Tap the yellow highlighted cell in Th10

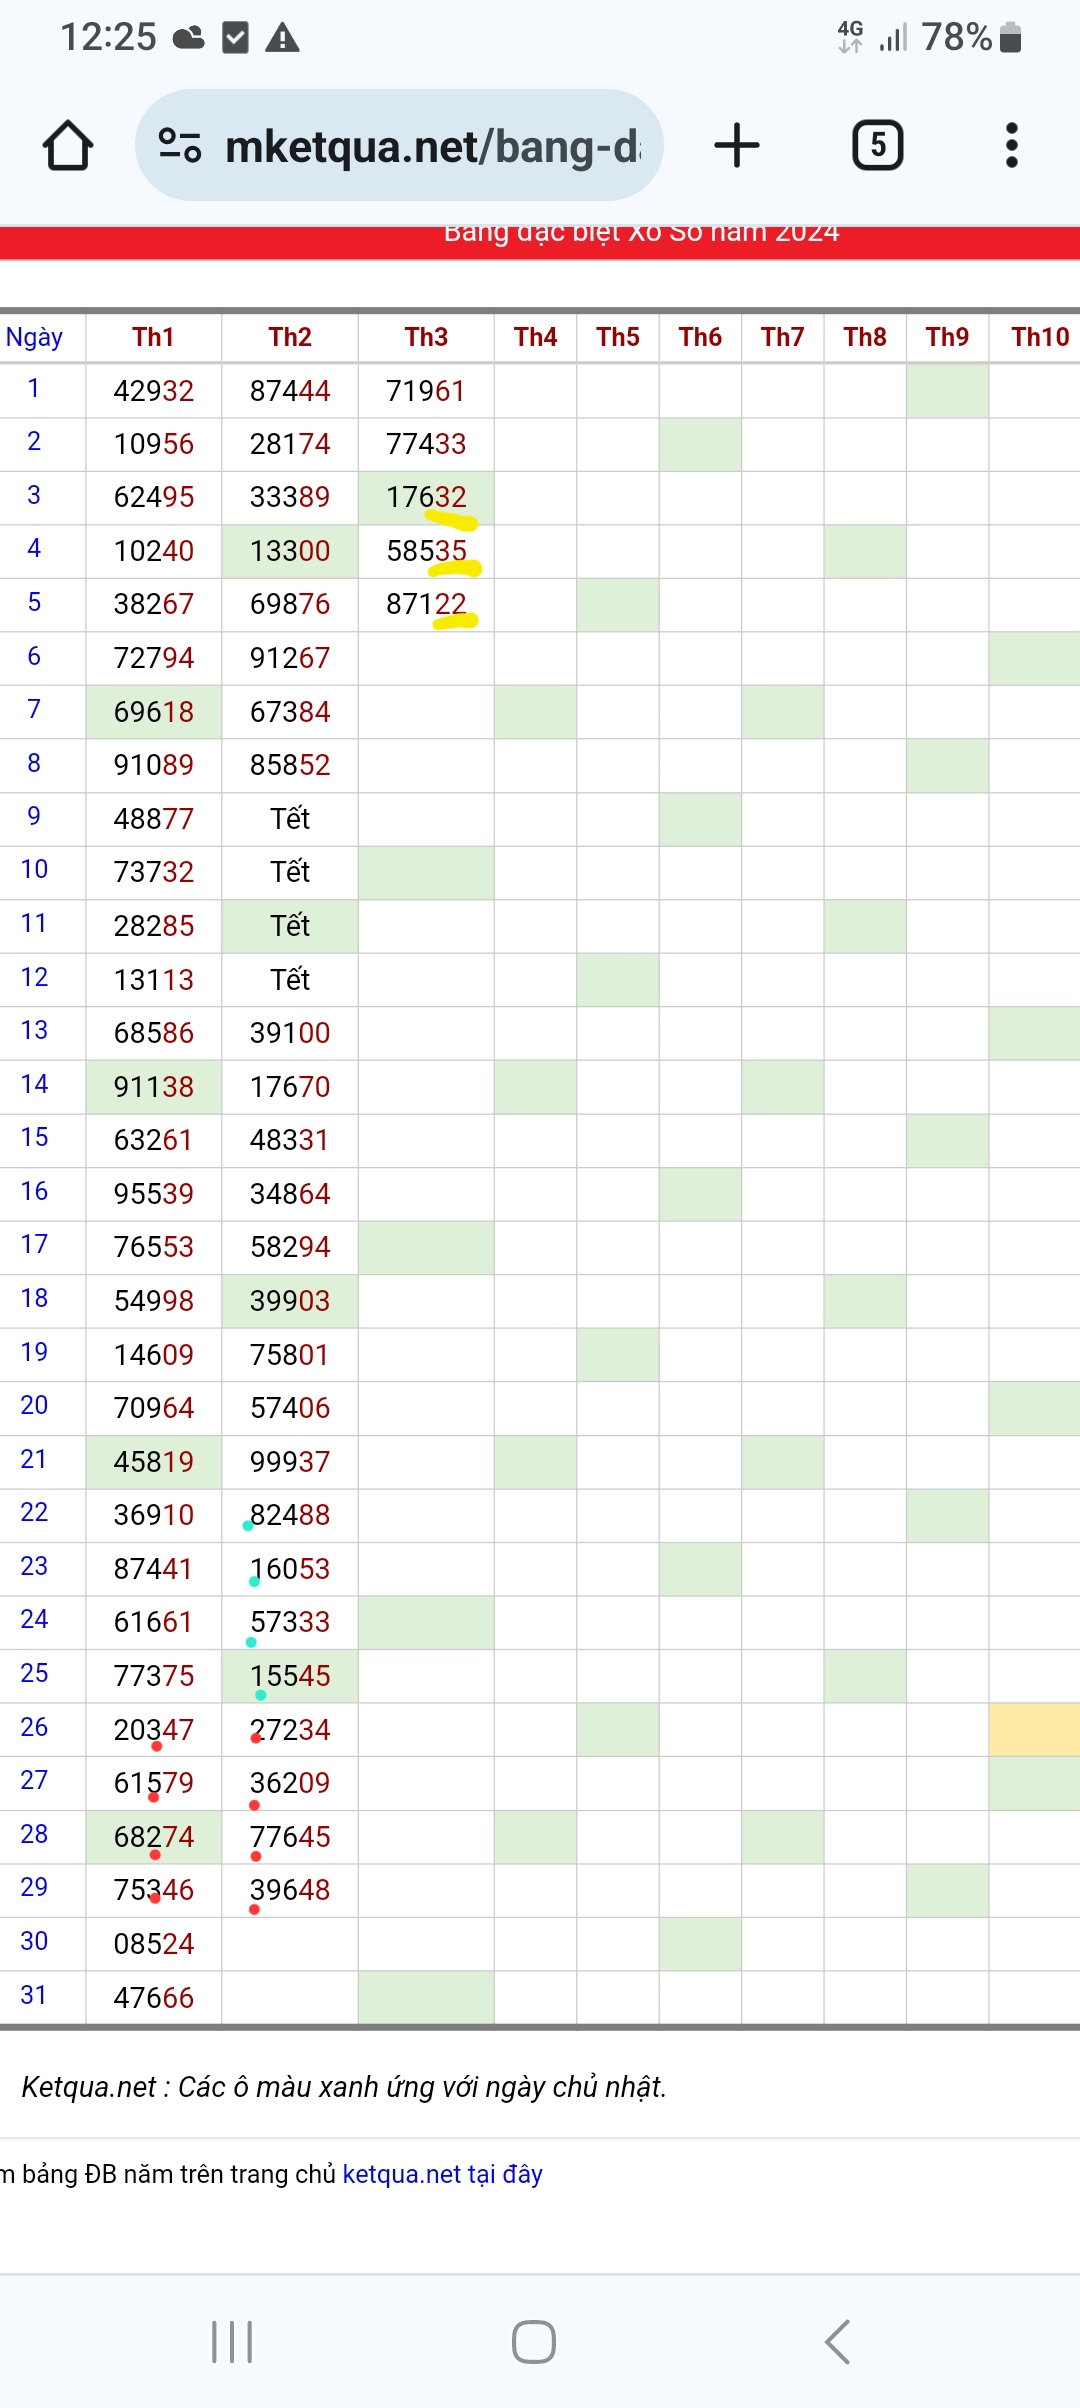coord(1035,1730)
